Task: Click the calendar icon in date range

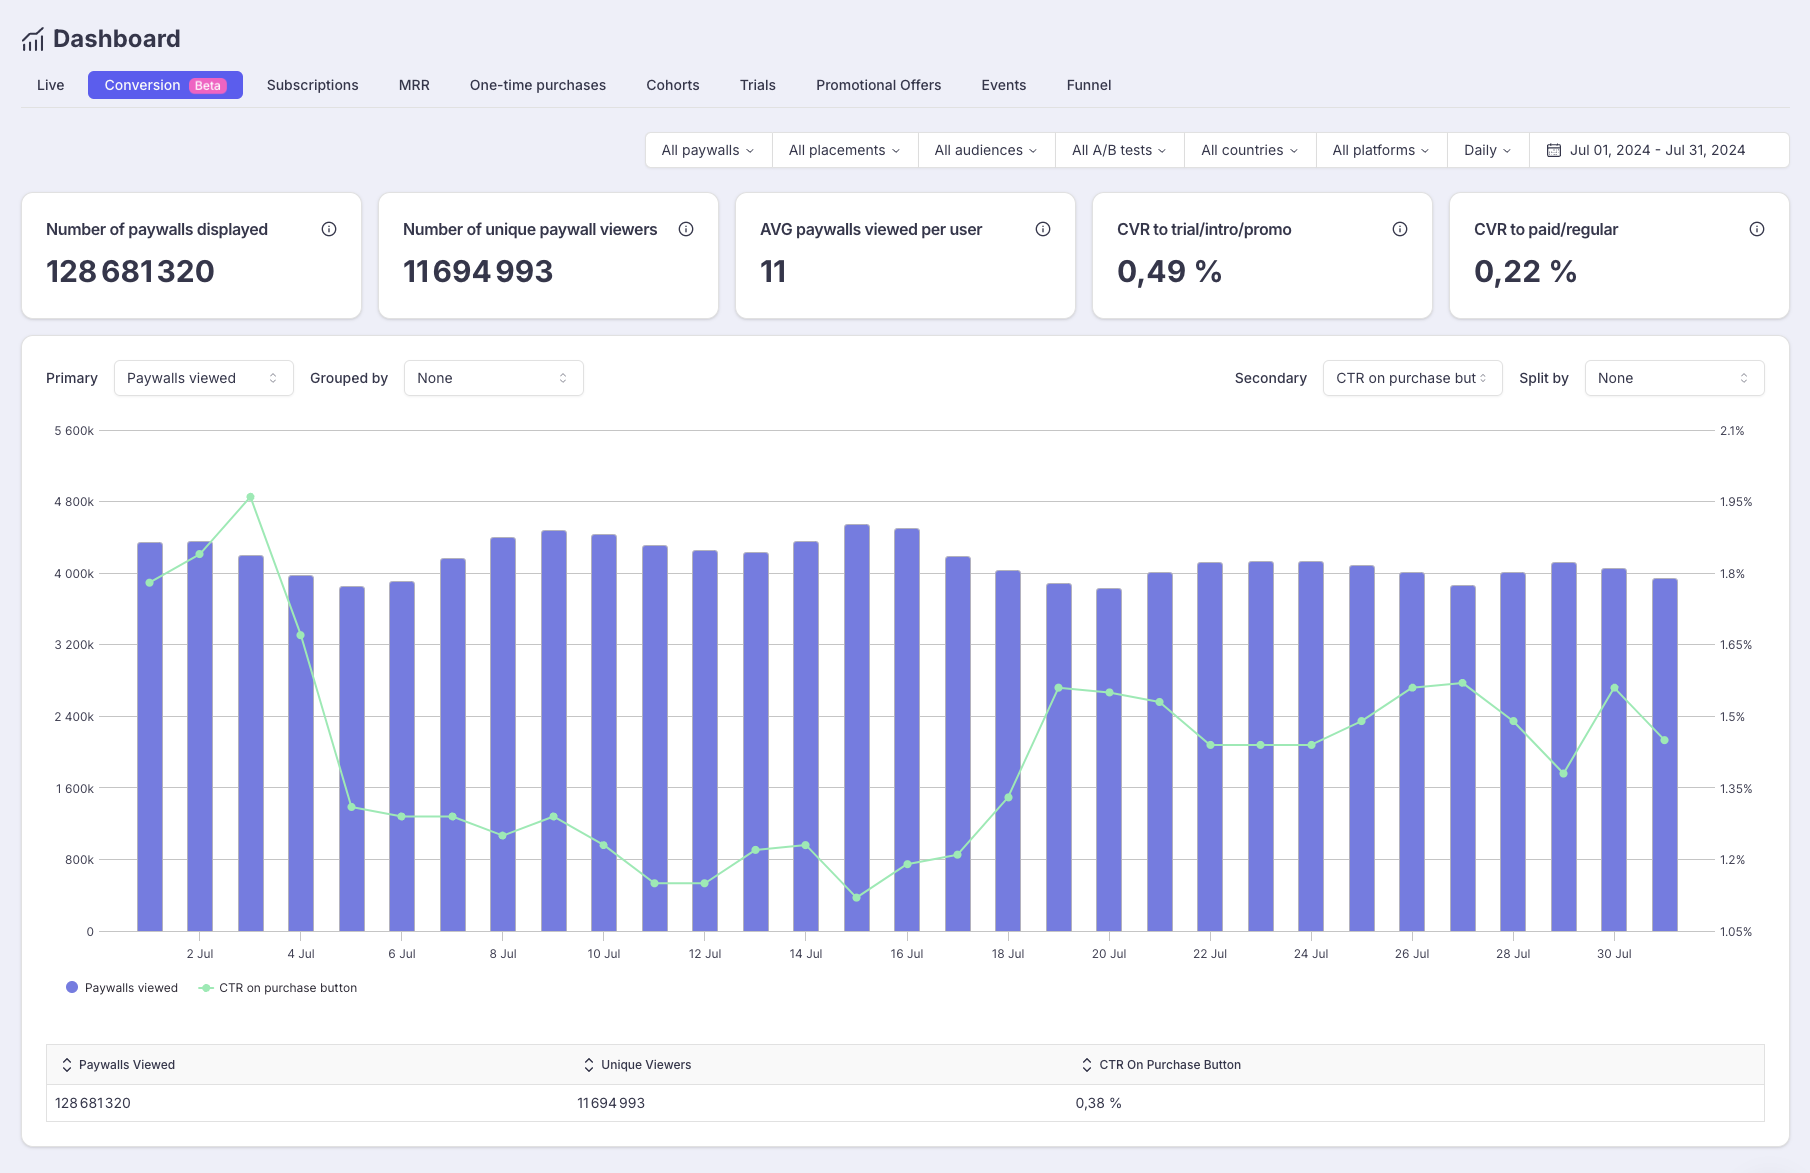Action: (1554, 150)
